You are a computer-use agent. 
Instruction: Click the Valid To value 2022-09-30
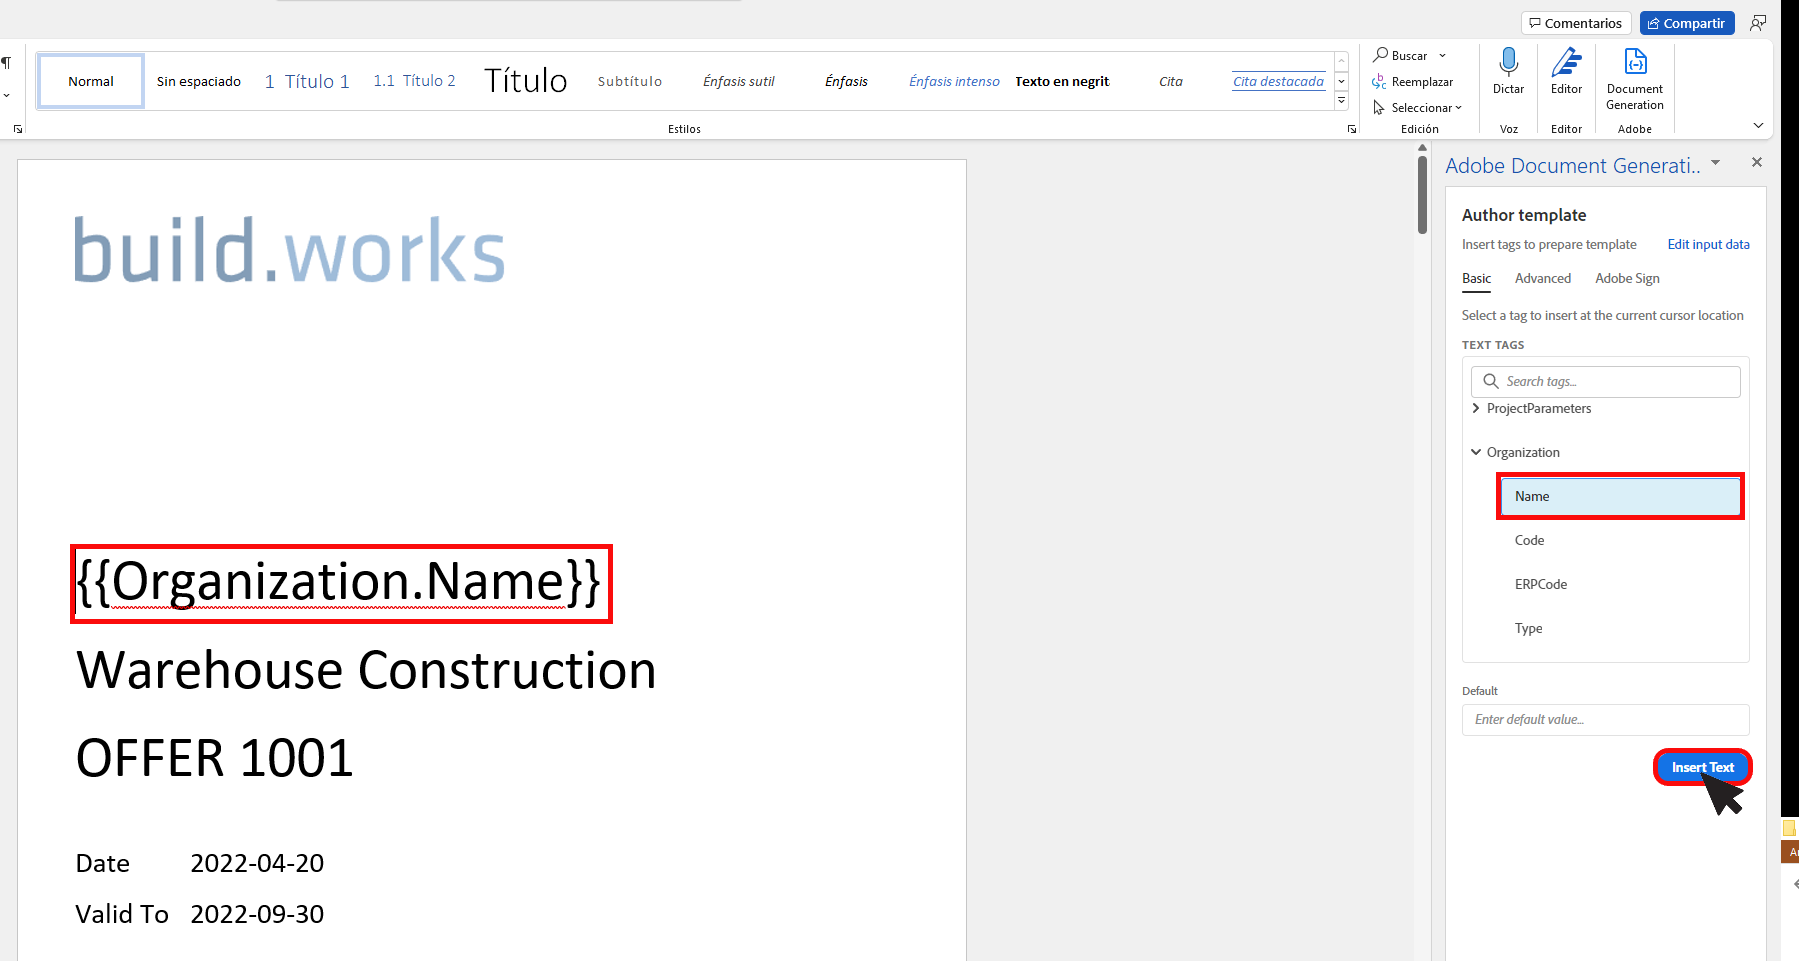point(257,914)
